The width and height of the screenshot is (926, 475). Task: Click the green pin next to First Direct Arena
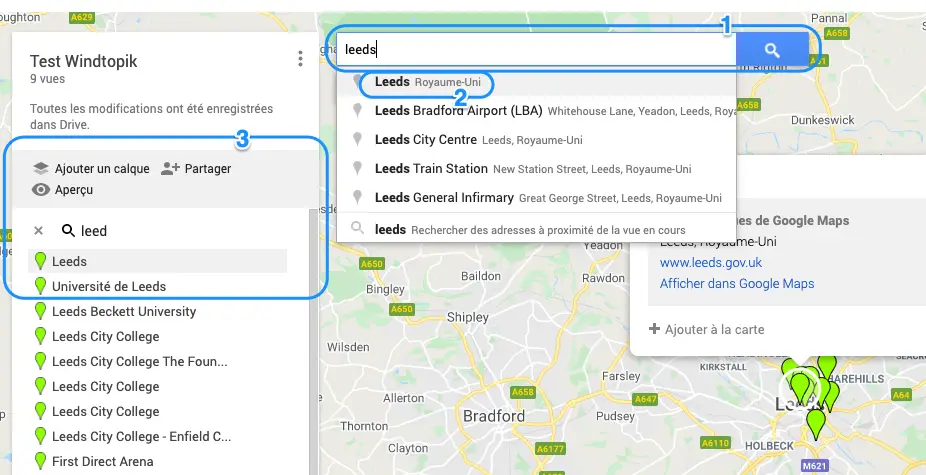(40, 461)
